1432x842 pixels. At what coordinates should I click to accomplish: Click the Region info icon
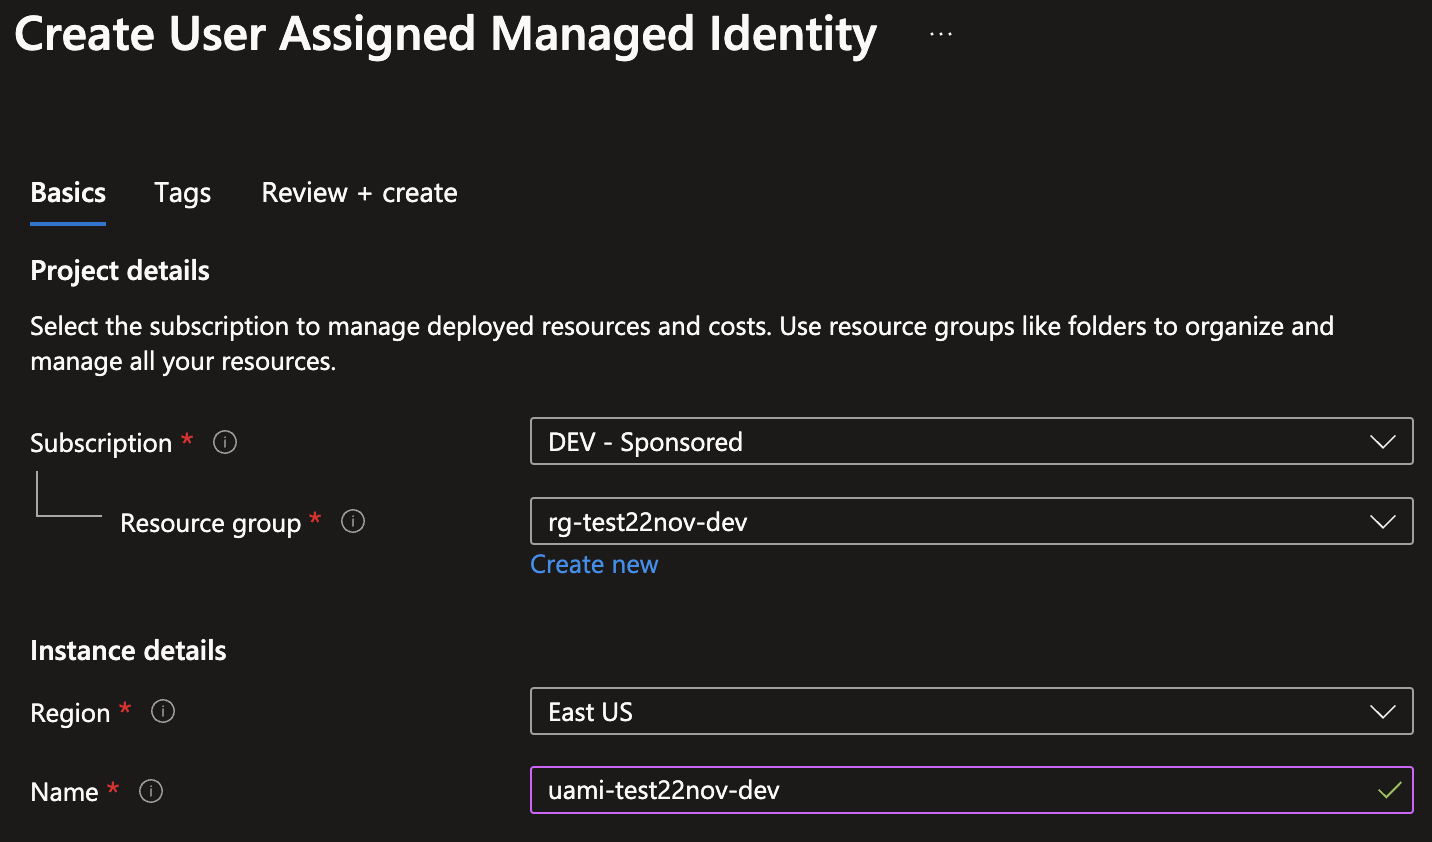163,711
